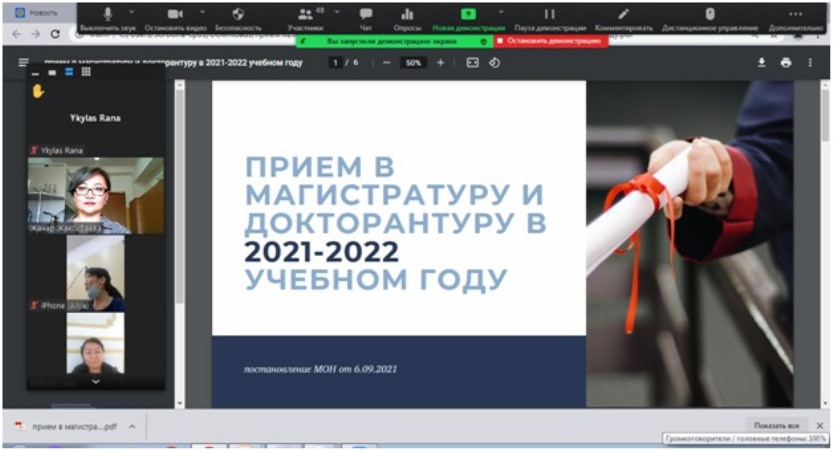The width and height of the screenshot is (833, 451).
Task: Zoom in the PDF with plus button
Action: pyautogui.click(x=440, y=62)
